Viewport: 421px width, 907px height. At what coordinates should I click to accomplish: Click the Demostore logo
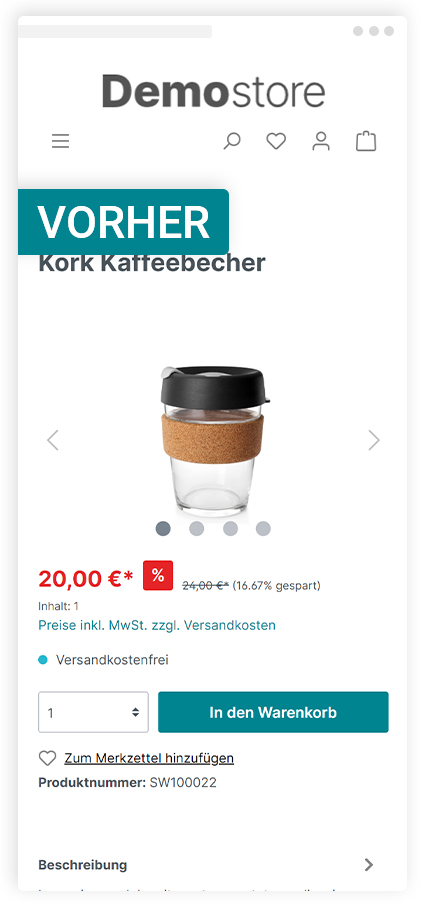coord(213,91)
